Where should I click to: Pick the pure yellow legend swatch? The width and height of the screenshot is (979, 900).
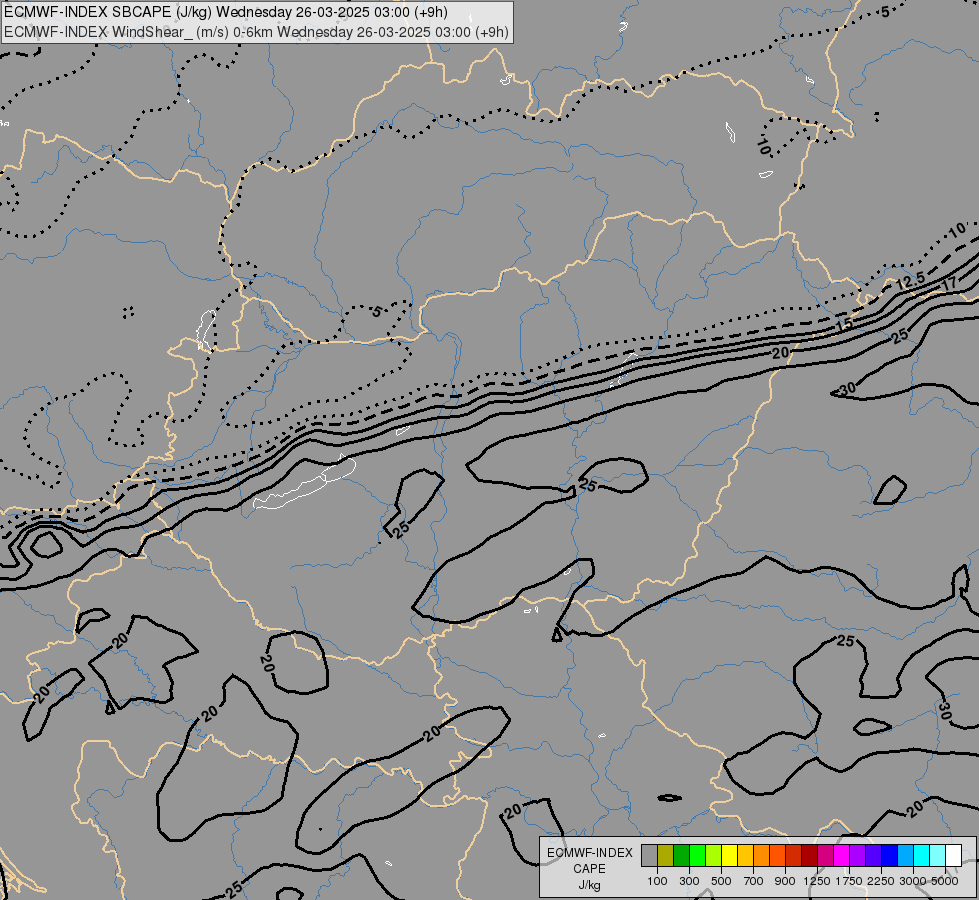point(729,856)
